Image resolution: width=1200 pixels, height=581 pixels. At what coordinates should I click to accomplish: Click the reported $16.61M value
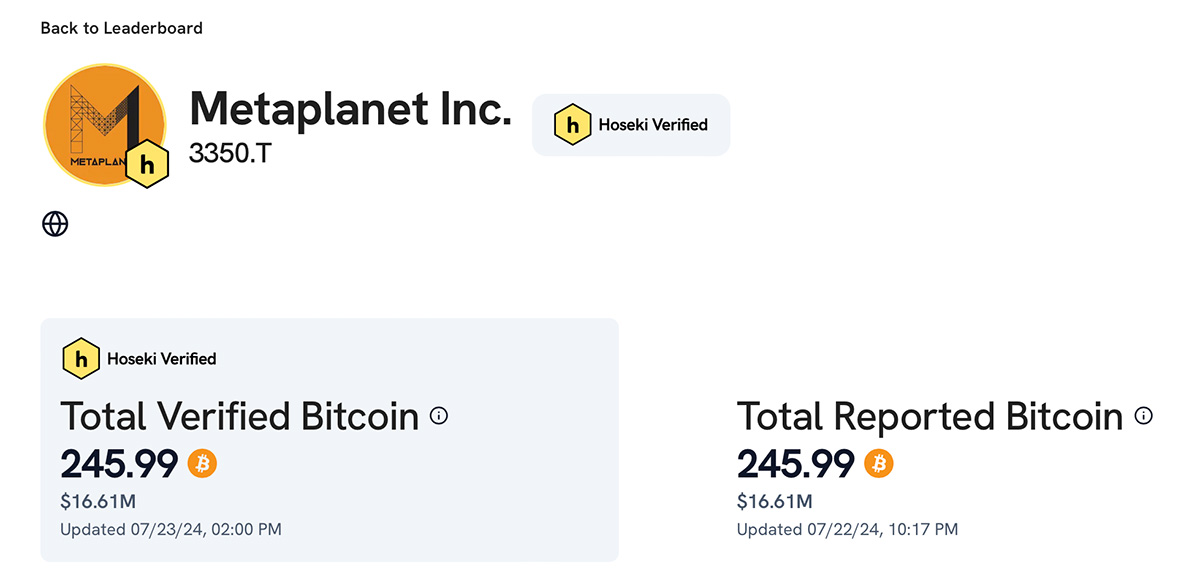click(x=775, y=501)
